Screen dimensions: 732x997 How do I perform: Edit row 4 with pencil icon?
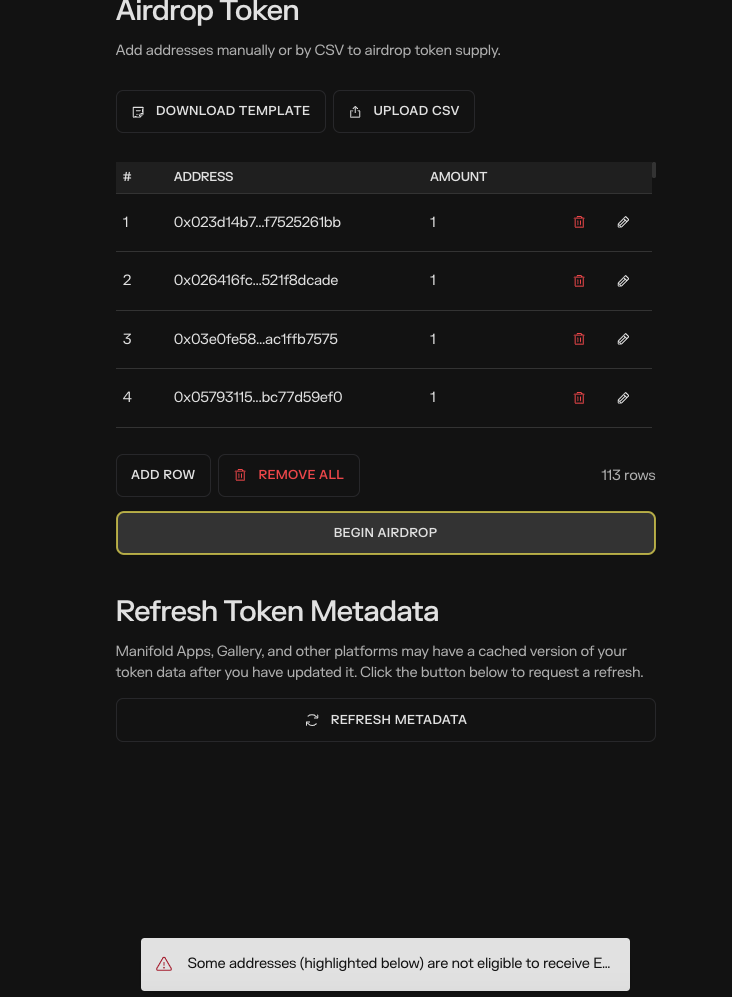[x=623, y=398]
